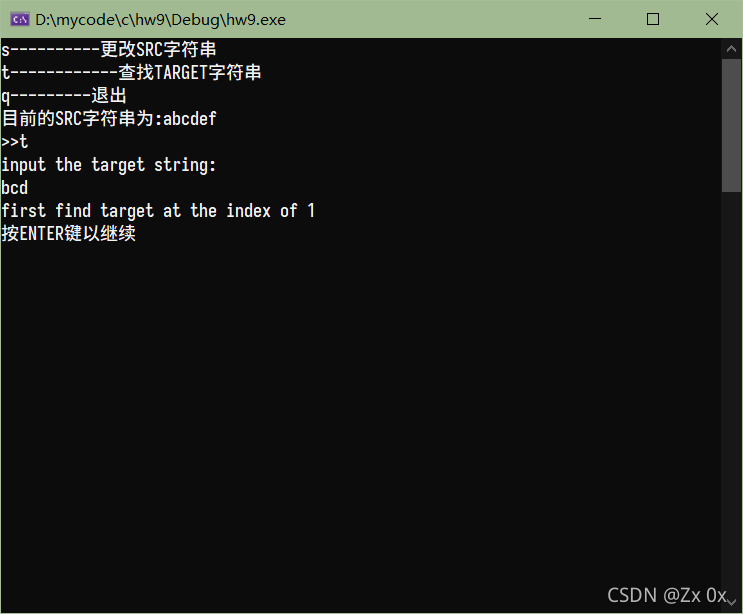Minimize the hw9.exe console window
Viewport: 743px width, 614px height.
[x=595, y=19]
